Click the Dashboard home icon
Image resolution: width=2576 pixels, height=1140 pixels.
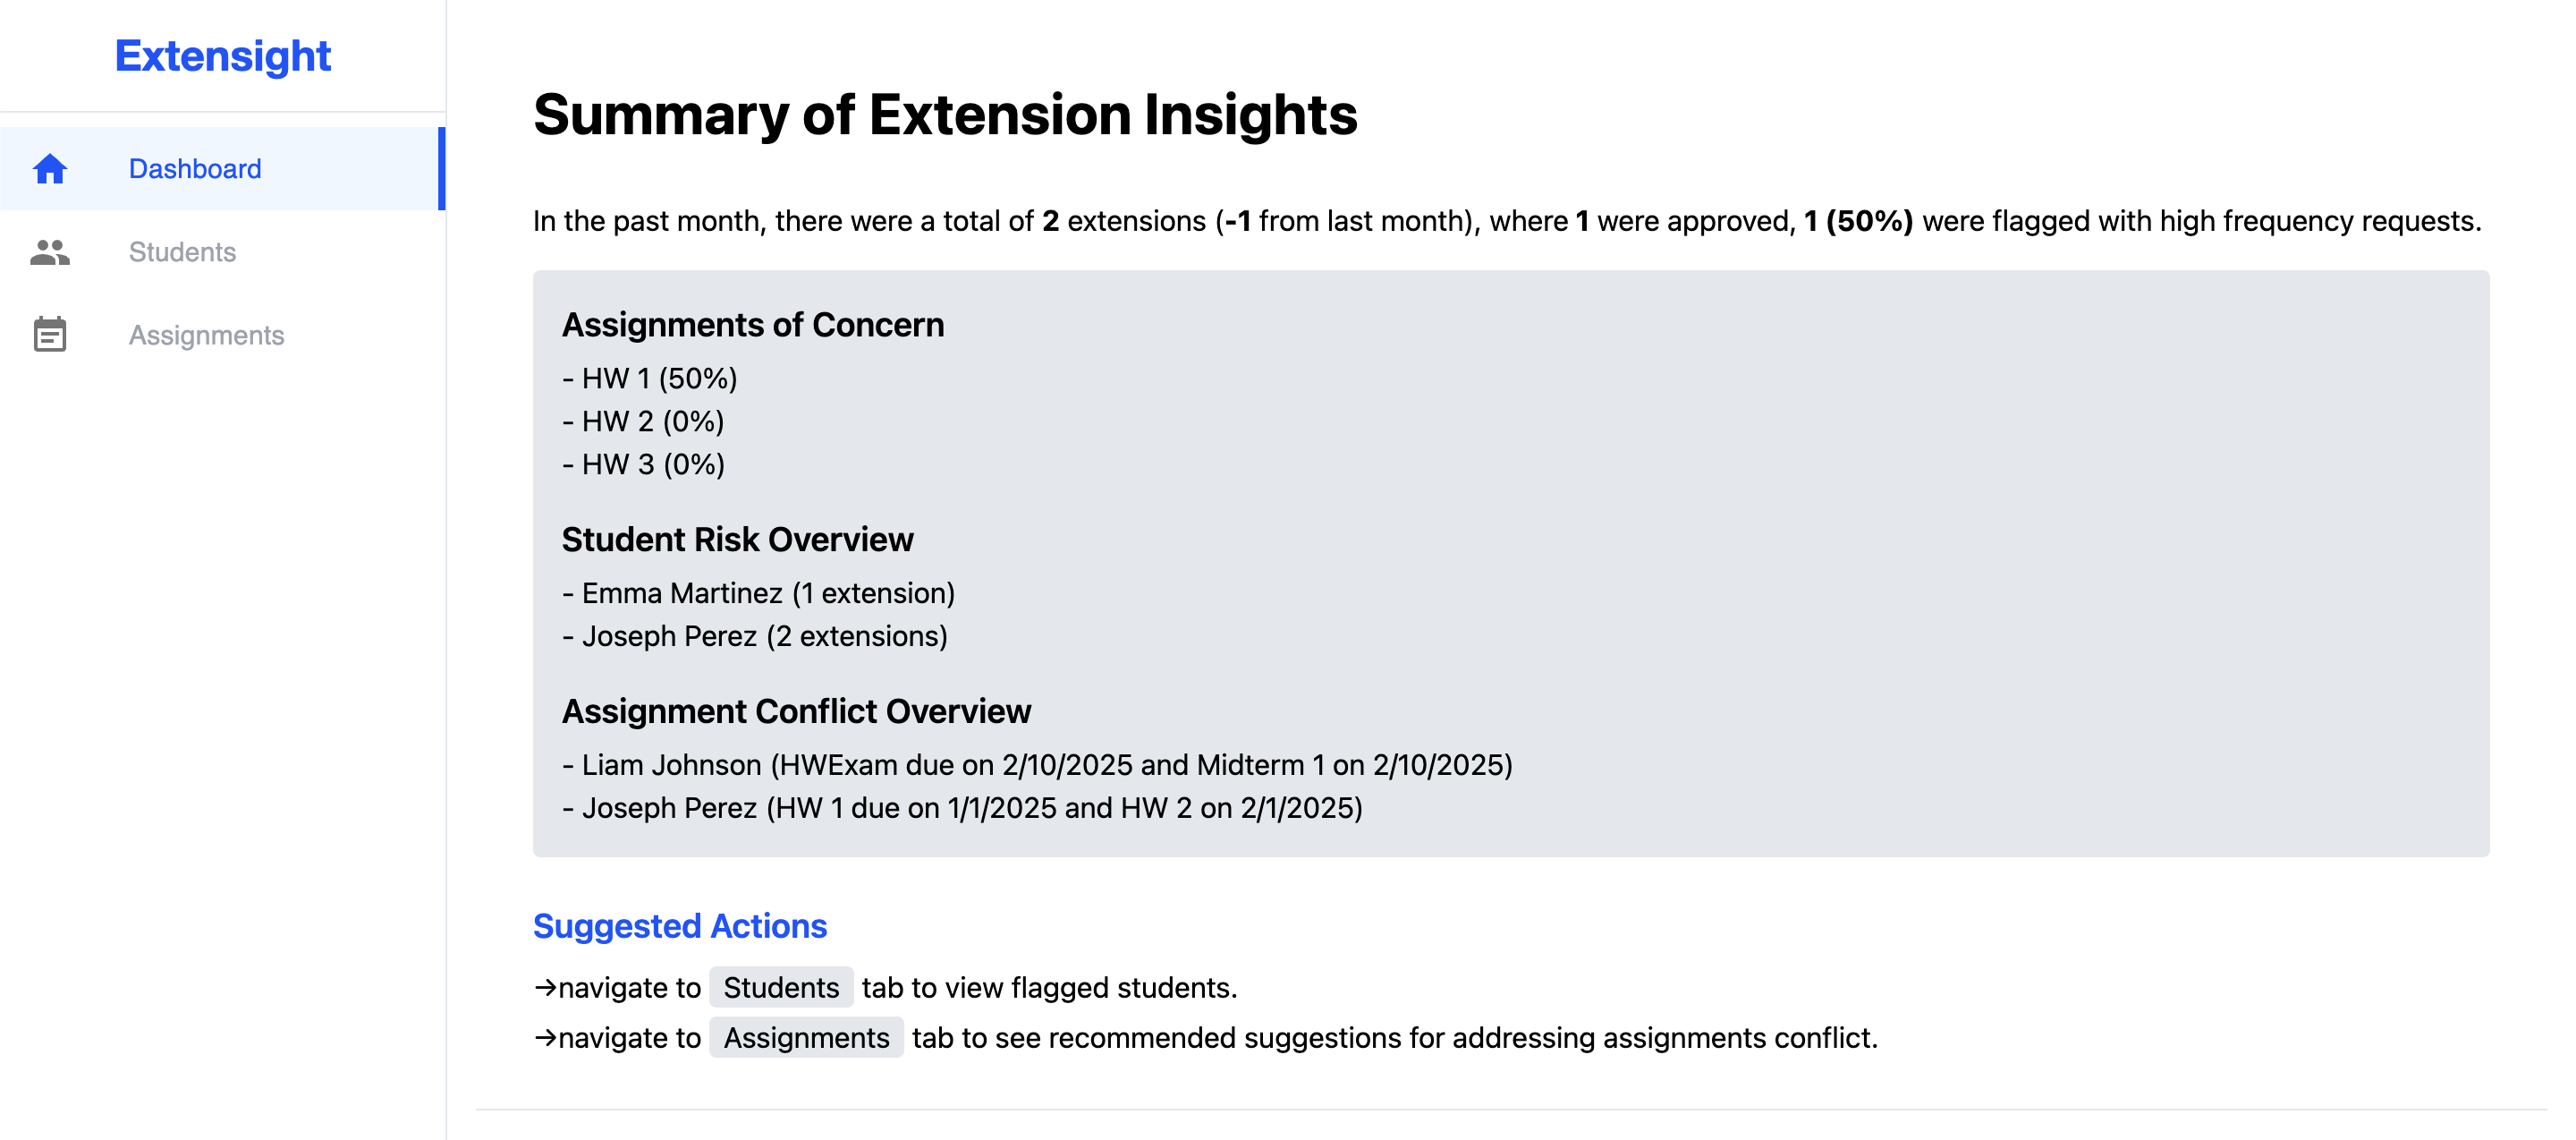click(50, 169)
